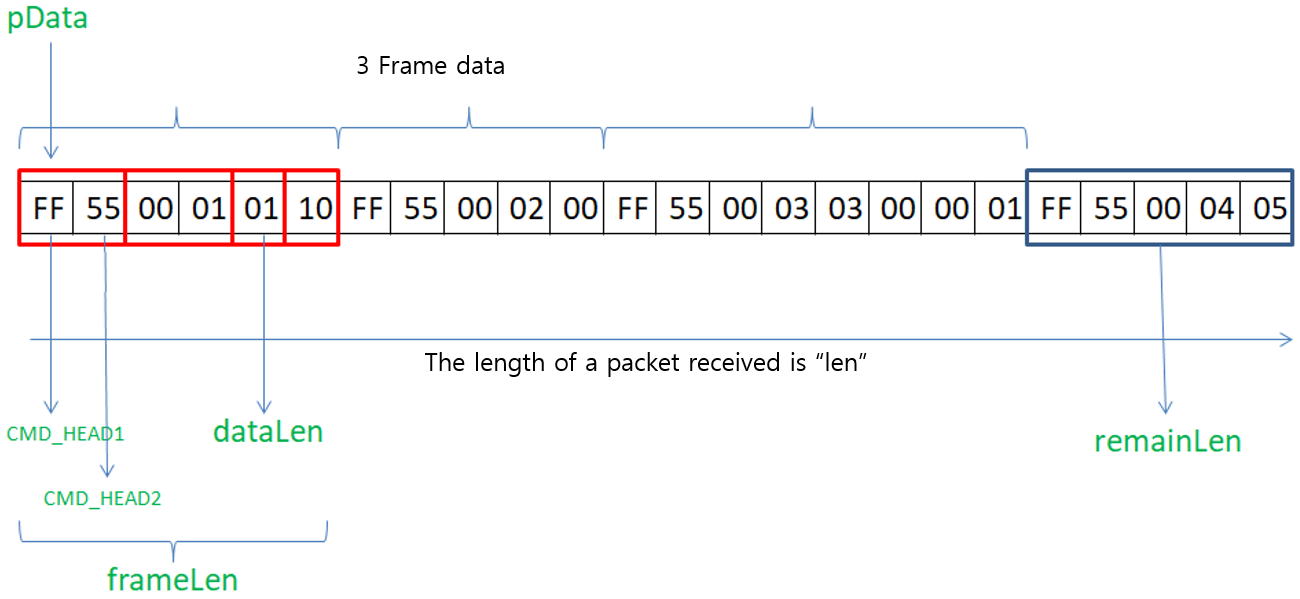Click the 55 cell in the first red box
Viewport: 1300px width, 599px height.
pyautogui.click(x=101, y=209)
